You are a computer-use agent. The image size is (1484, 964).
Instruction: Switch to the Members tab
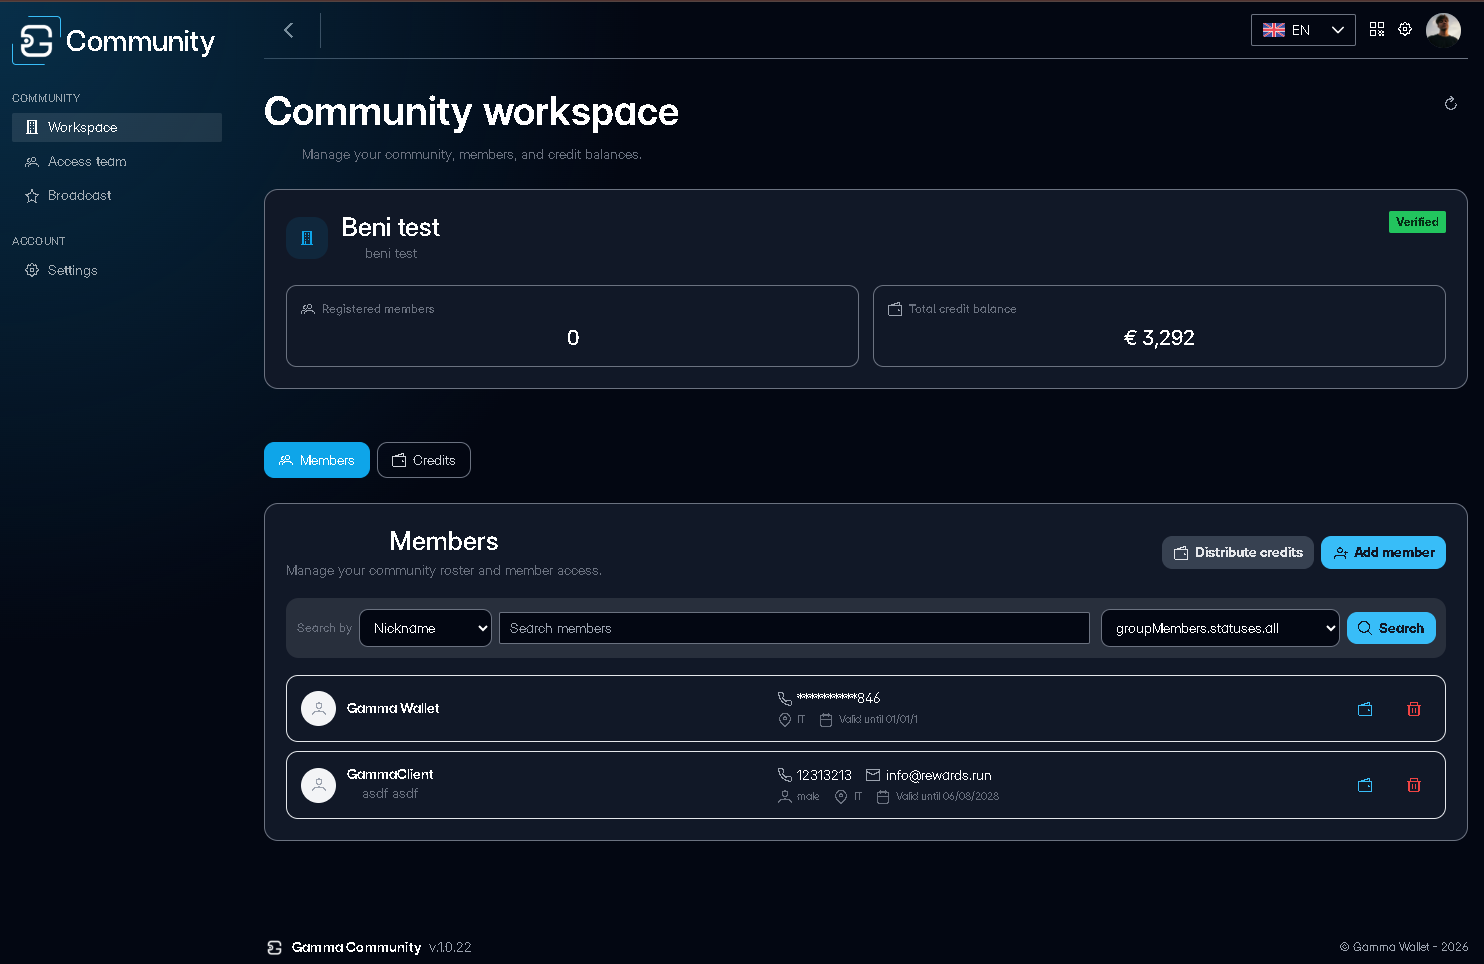click(317, 460)
